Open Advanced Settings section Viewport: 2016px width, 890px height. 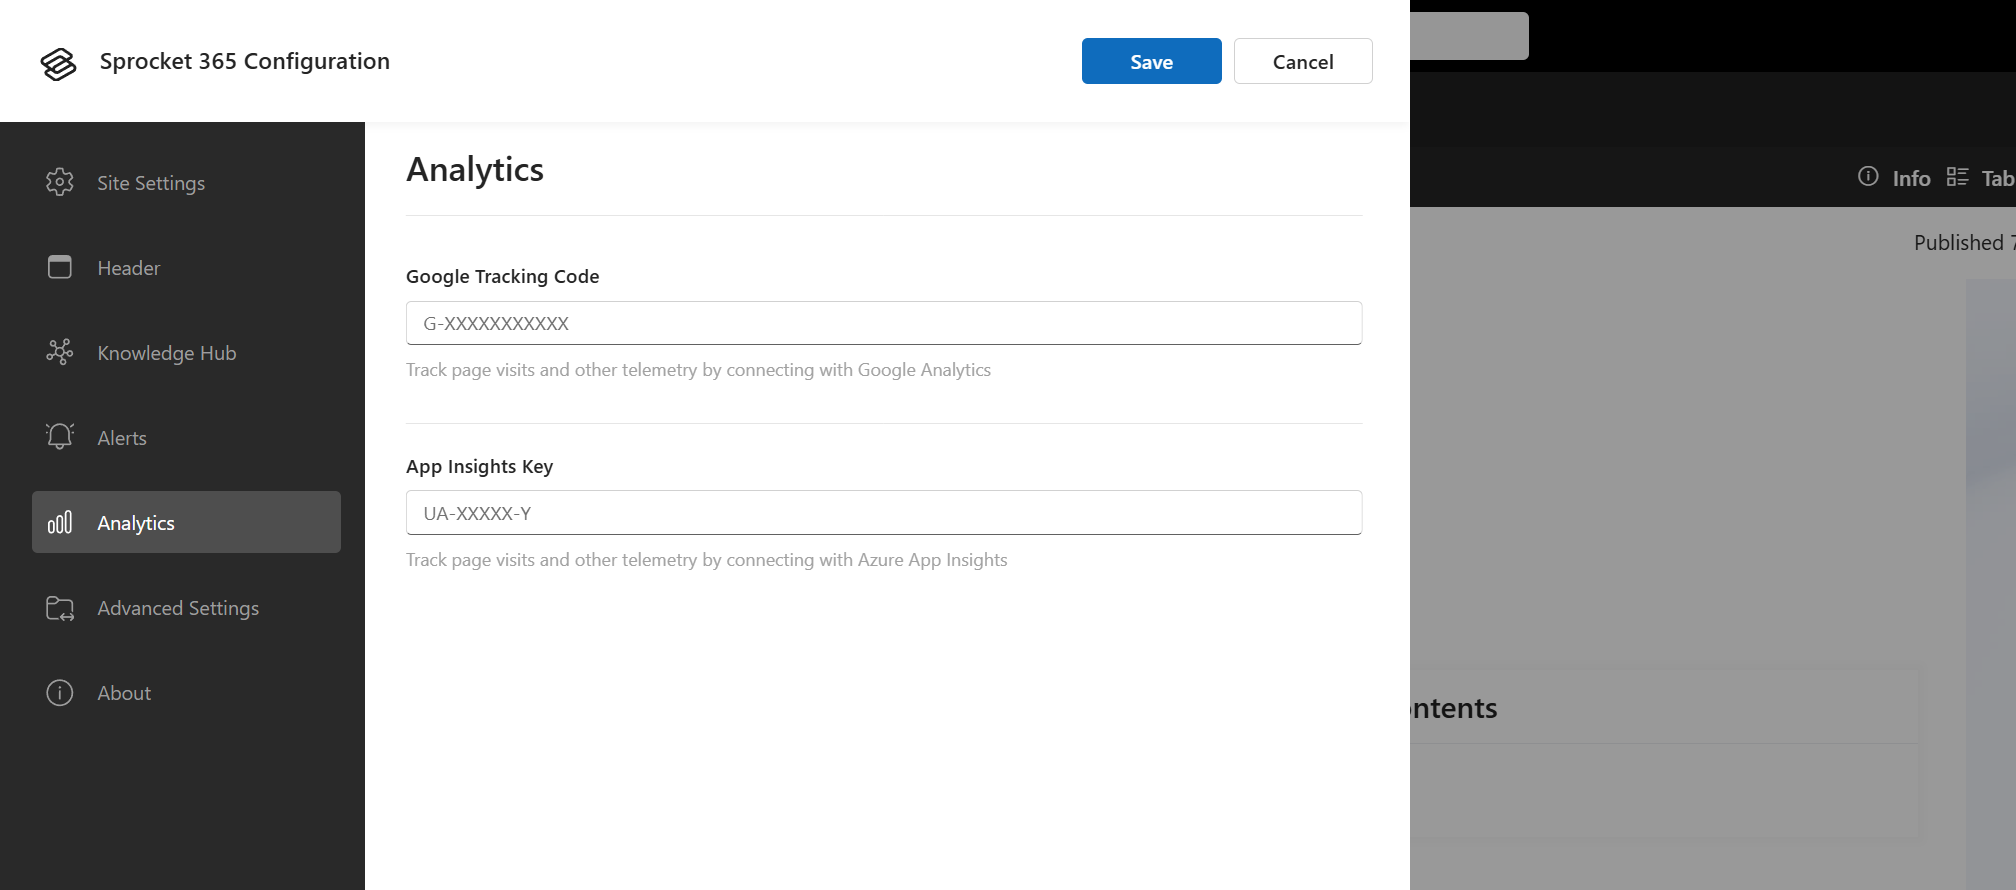186,608
